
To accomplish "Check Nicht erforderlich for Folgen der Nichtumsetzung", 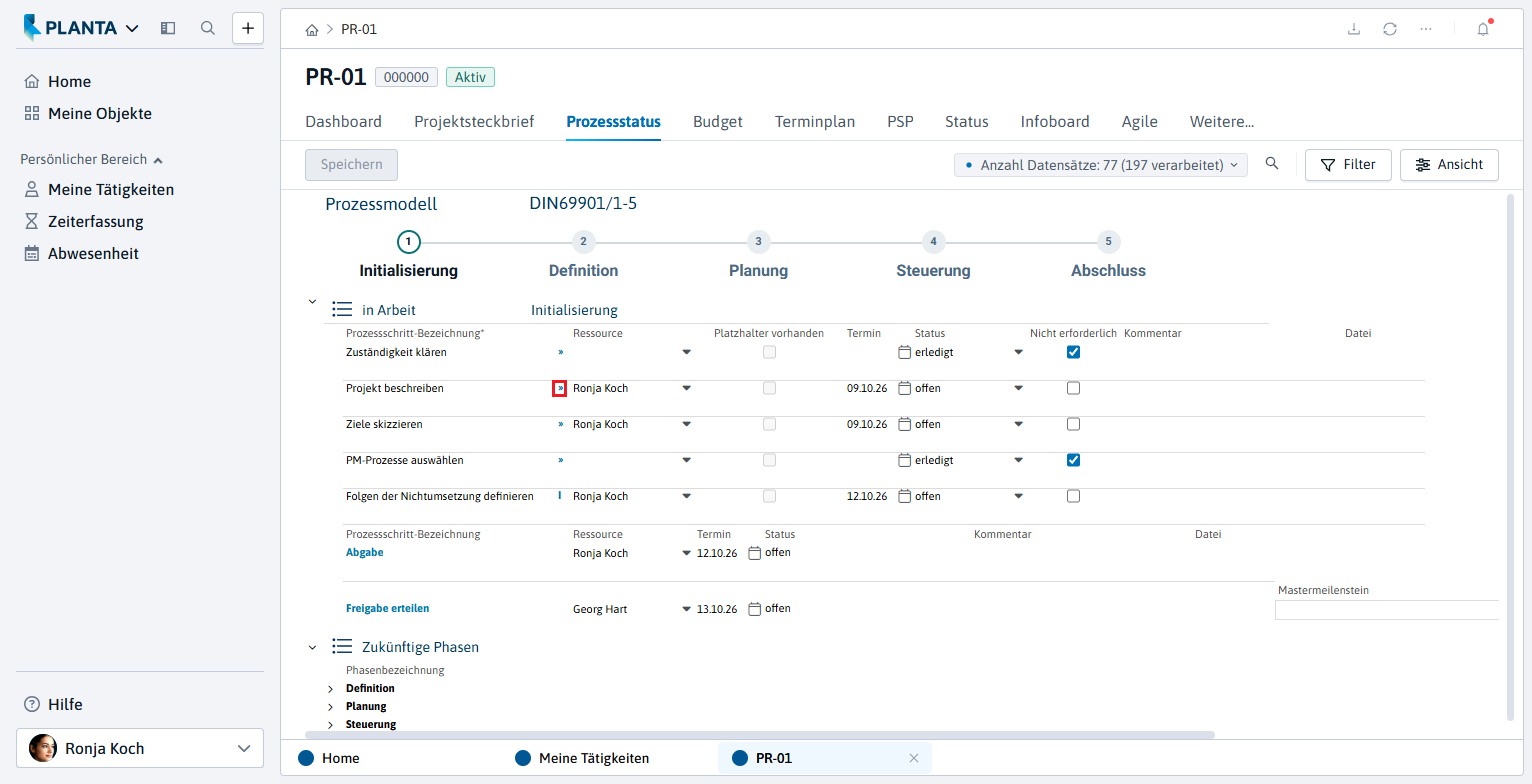I will click(x=1073, y=496).
